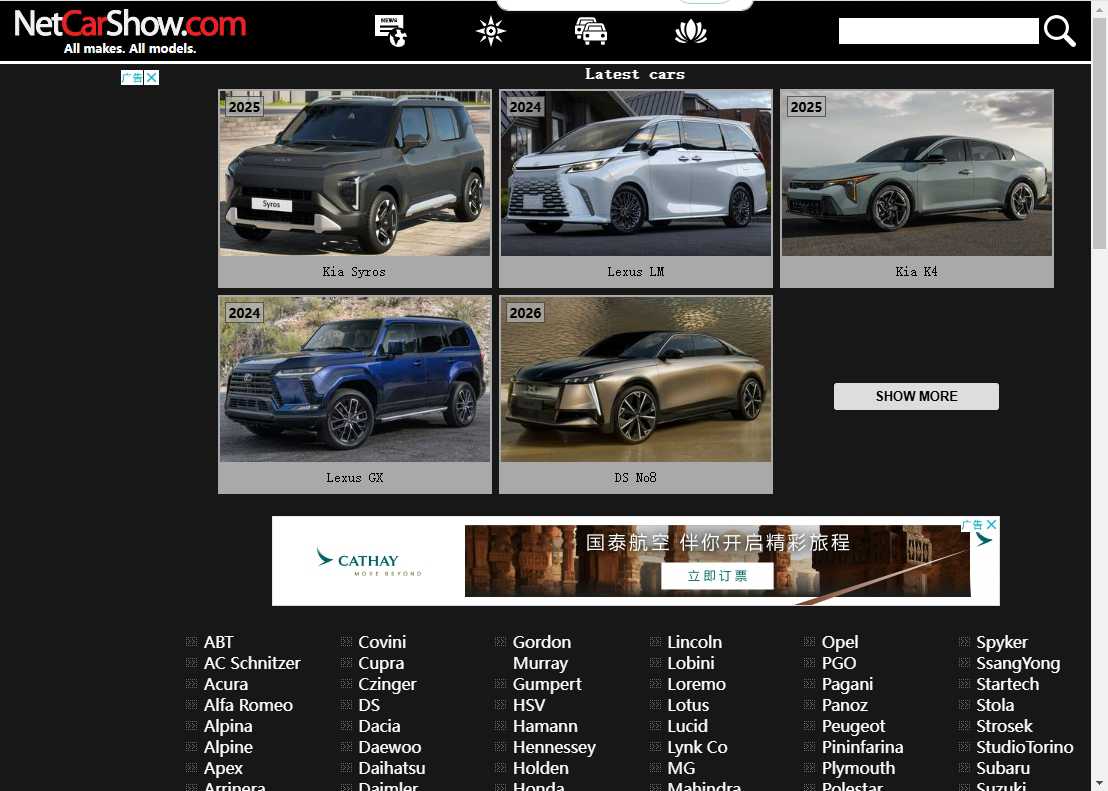This screenshot has width=1108, height=791.
Task: Click the sun-shaped highlights icon in header
Action: 490,32
